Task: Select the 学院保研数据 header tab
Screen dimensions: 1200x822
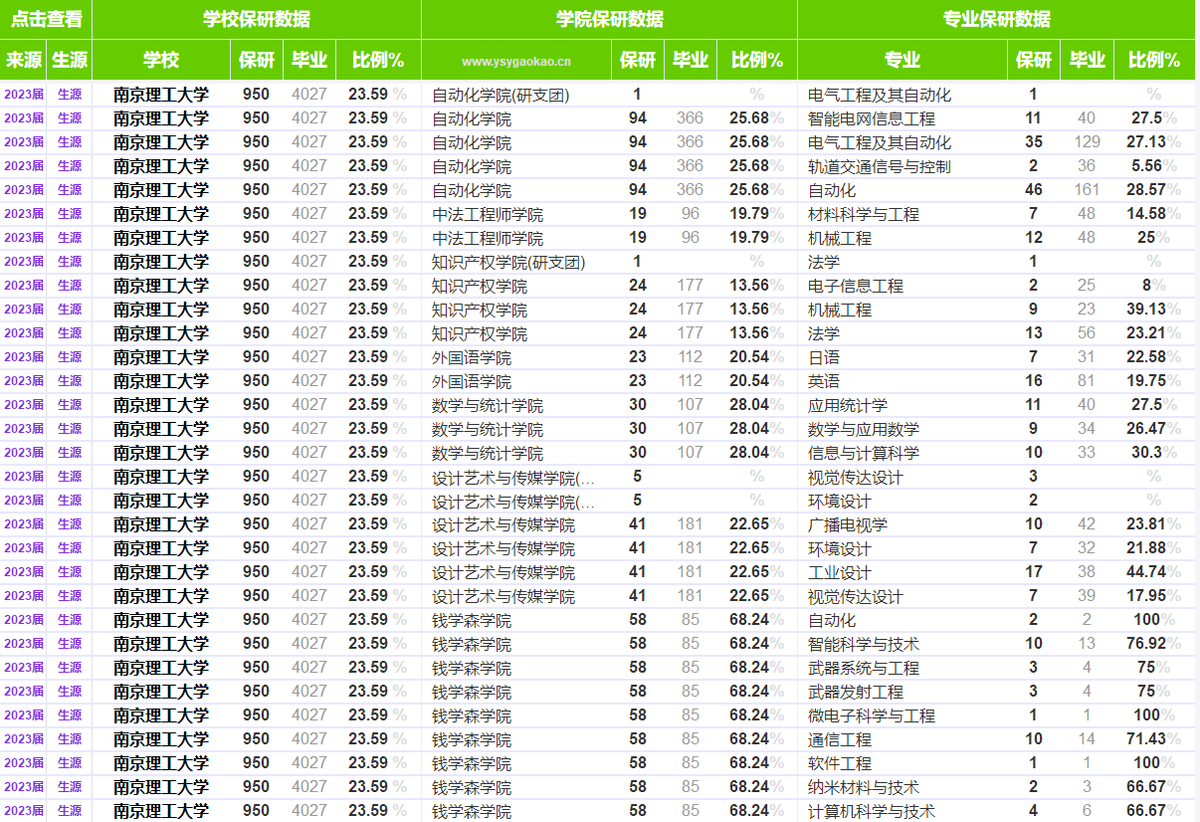Action: pos(609,19)
